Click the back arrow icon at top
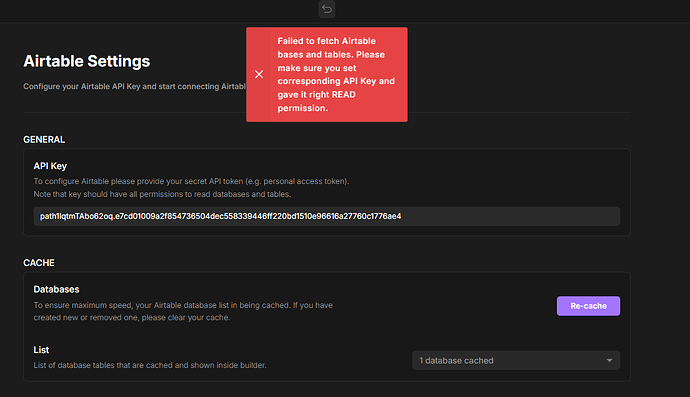Screen dimensions: 690x397 click(x=327, y=9)
